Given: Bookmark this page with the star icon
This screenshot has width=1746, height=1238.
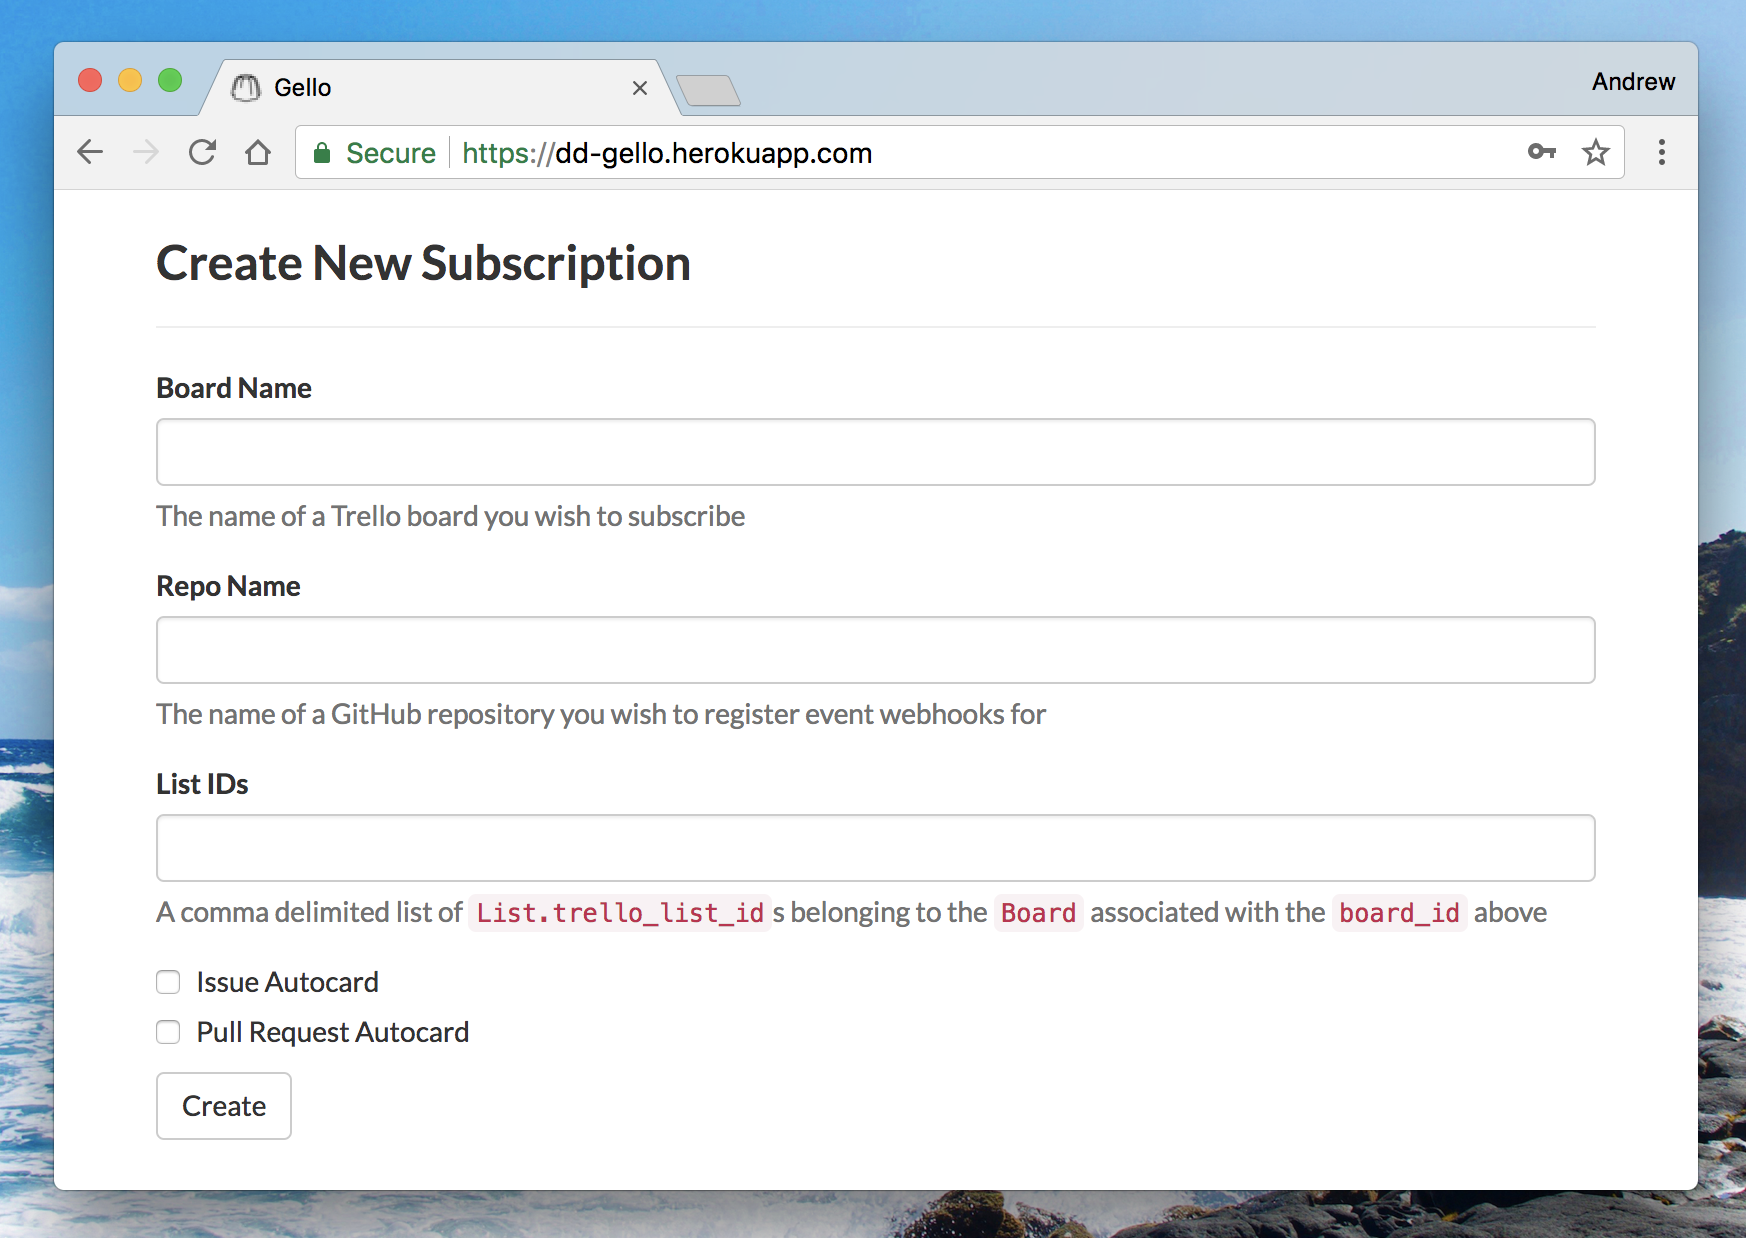Looking at the screenshot, I should pos(1596,152).
